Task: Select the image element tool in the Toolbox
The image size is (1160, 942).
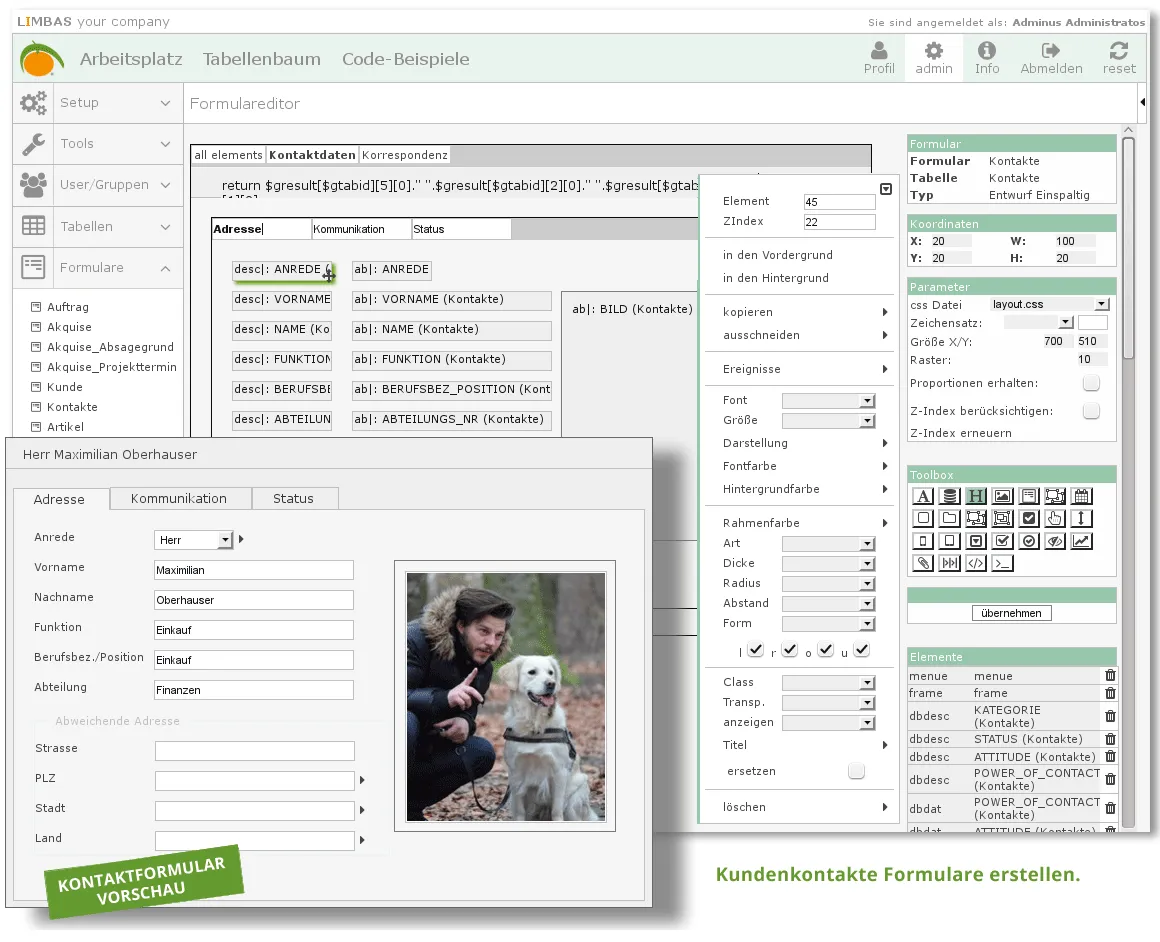Action: pyautogui.click(x=1001, y=496)
